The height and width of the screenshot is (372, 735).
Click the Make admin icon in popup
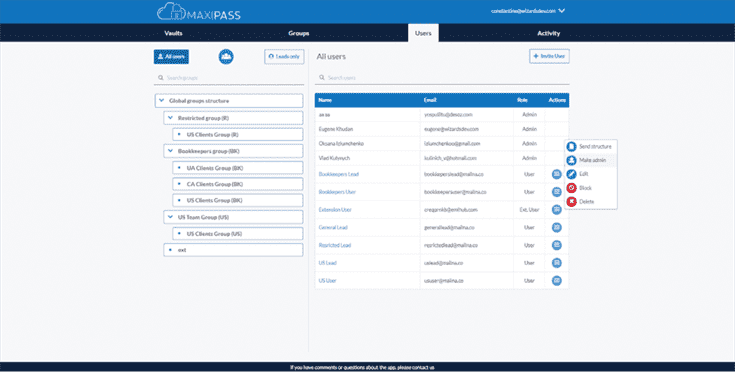tap(571, 160)
